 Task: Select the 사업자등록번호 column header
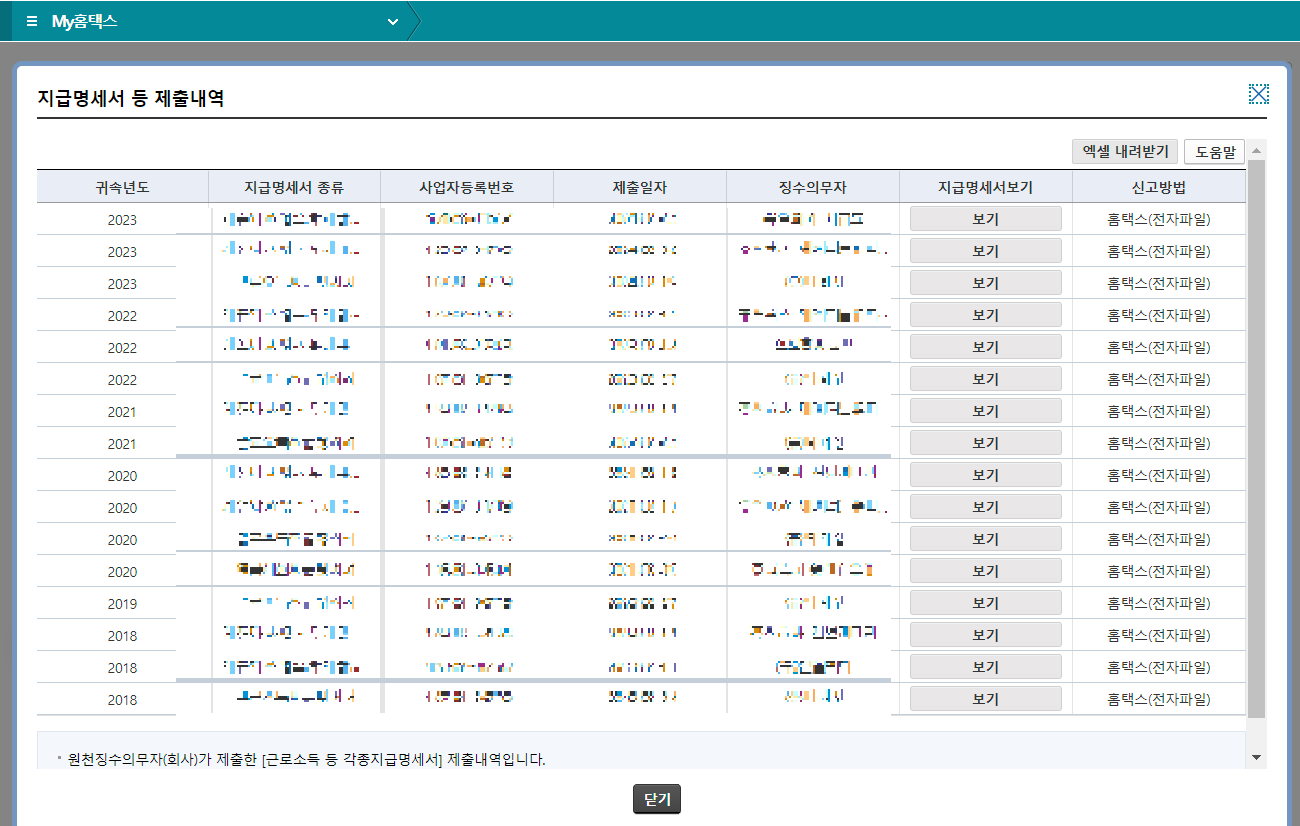coord(466,186)
